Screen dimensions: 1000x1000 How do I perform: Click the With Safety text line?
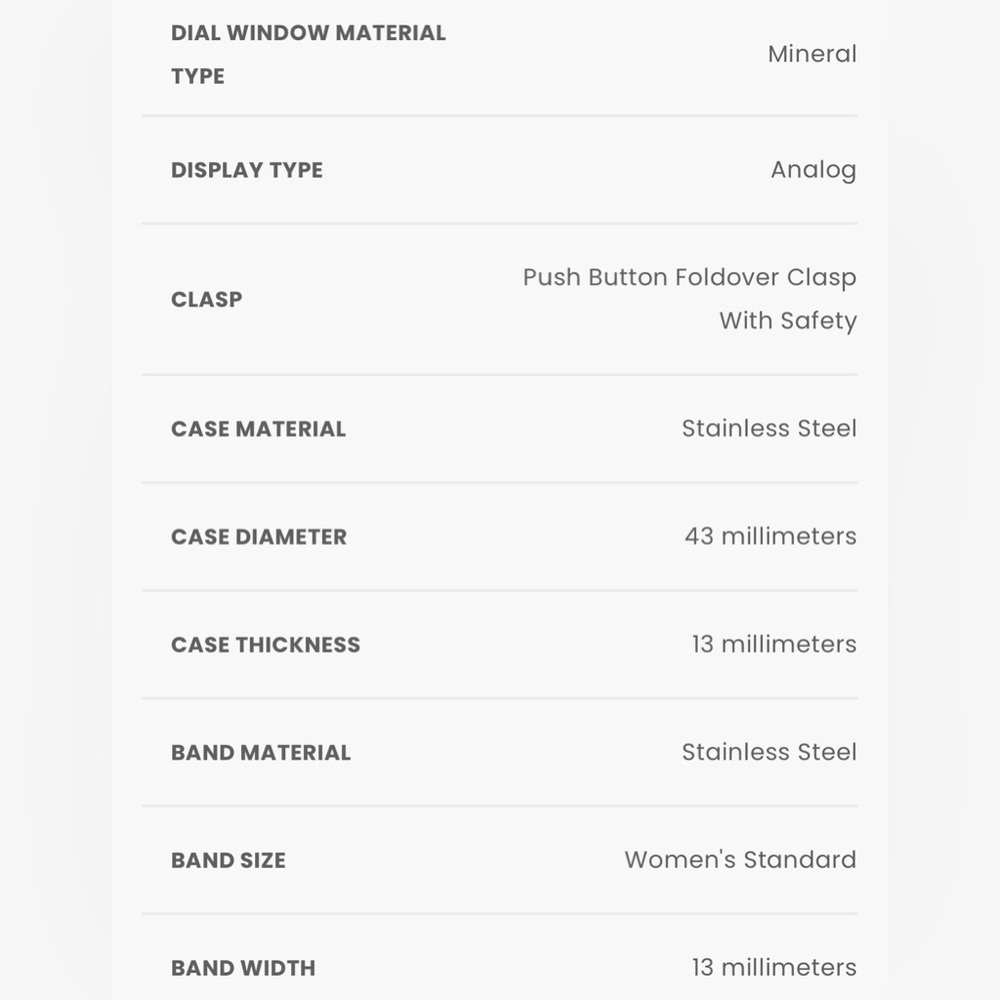[x=788, y=321]
